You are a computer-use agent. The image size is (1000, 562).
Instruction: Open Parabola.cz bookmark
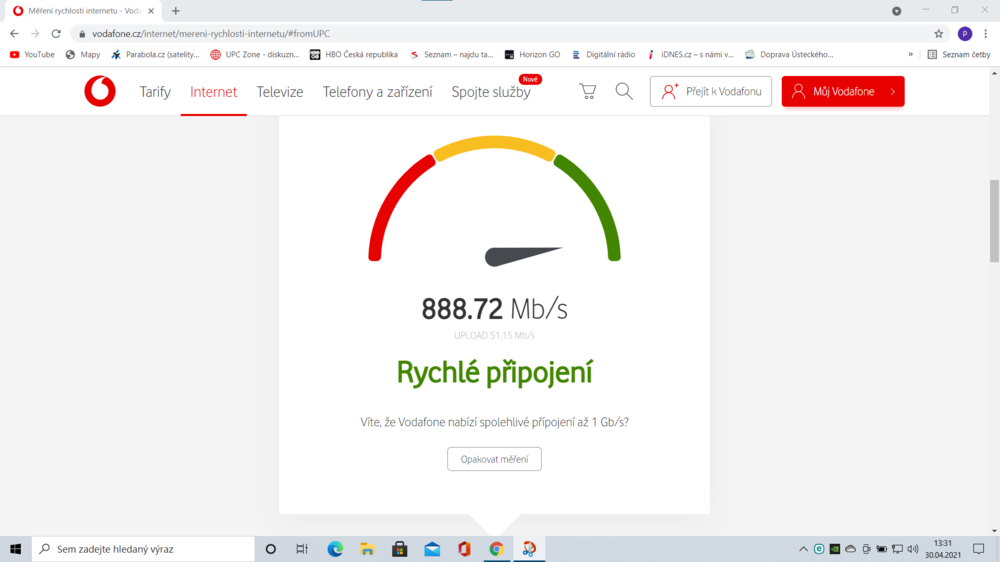(x=155, y=55)
